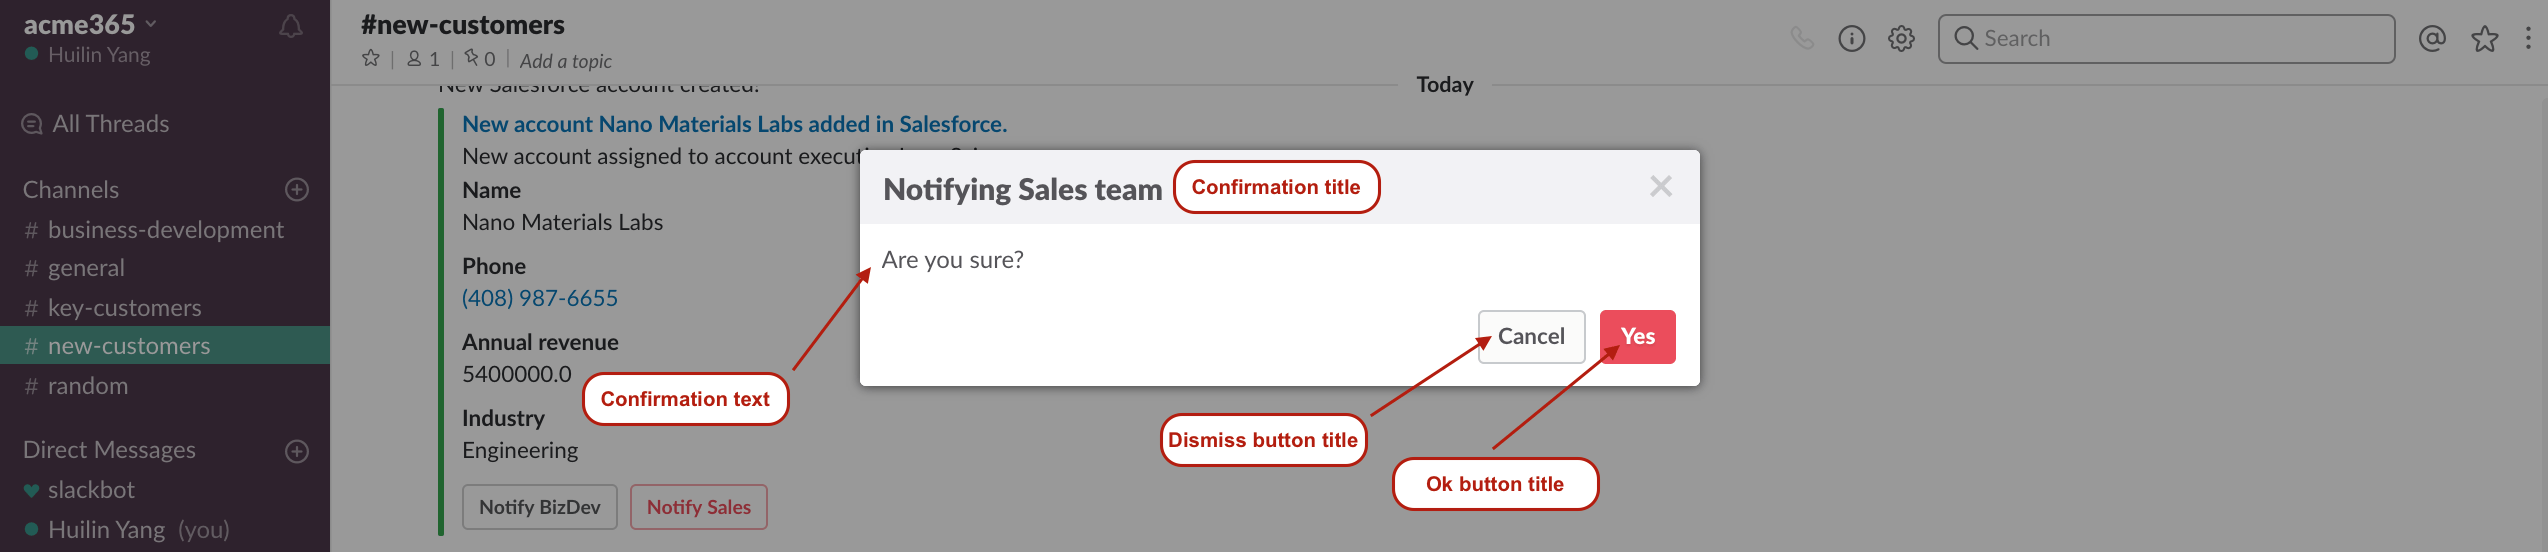Click the Notify Sales button
This screenshot has width=2548, height=552.
click(699, 507)
